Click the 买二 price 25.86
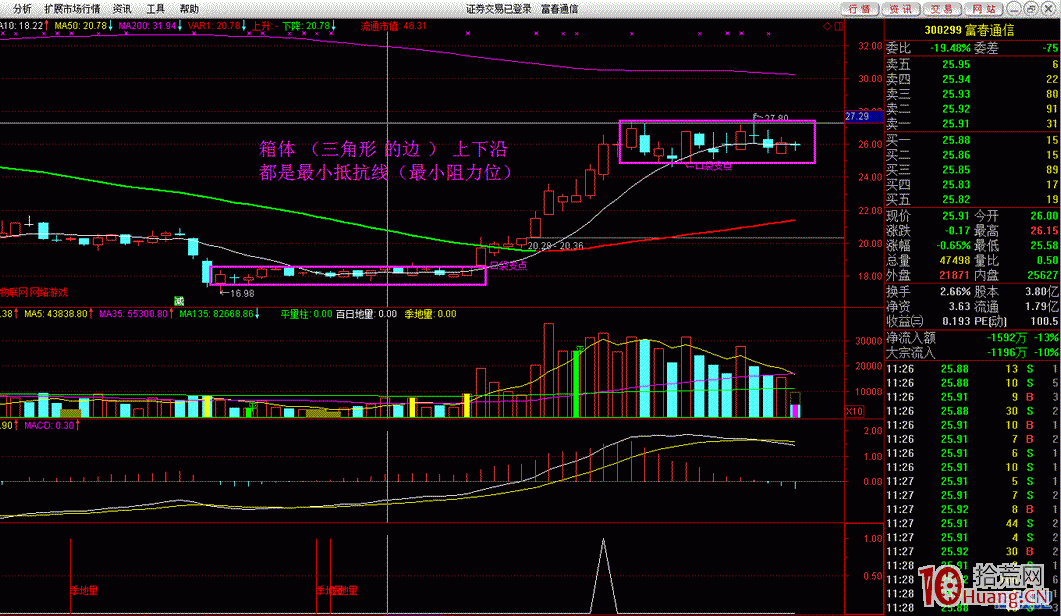The height and width of the screenshot is (616, 1061). coord(956,155)
